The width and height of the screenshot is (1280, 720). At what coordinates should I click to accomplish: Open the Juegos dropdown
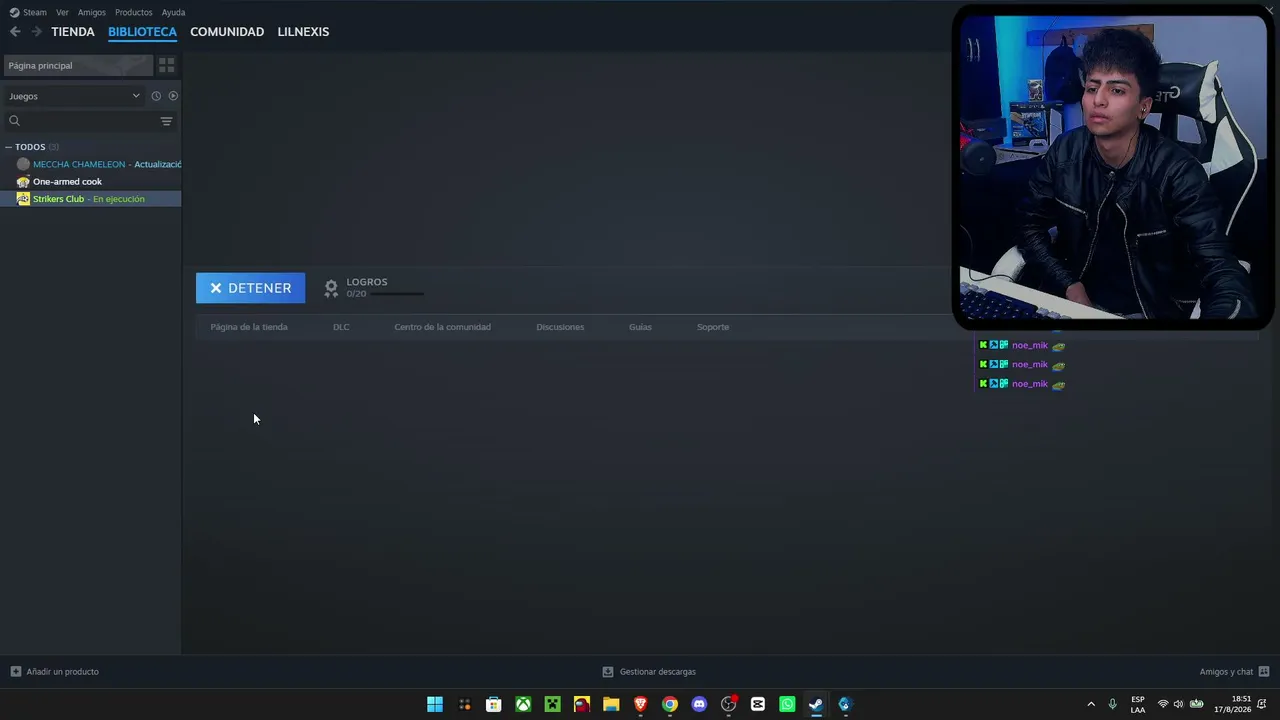pos(75,96)
